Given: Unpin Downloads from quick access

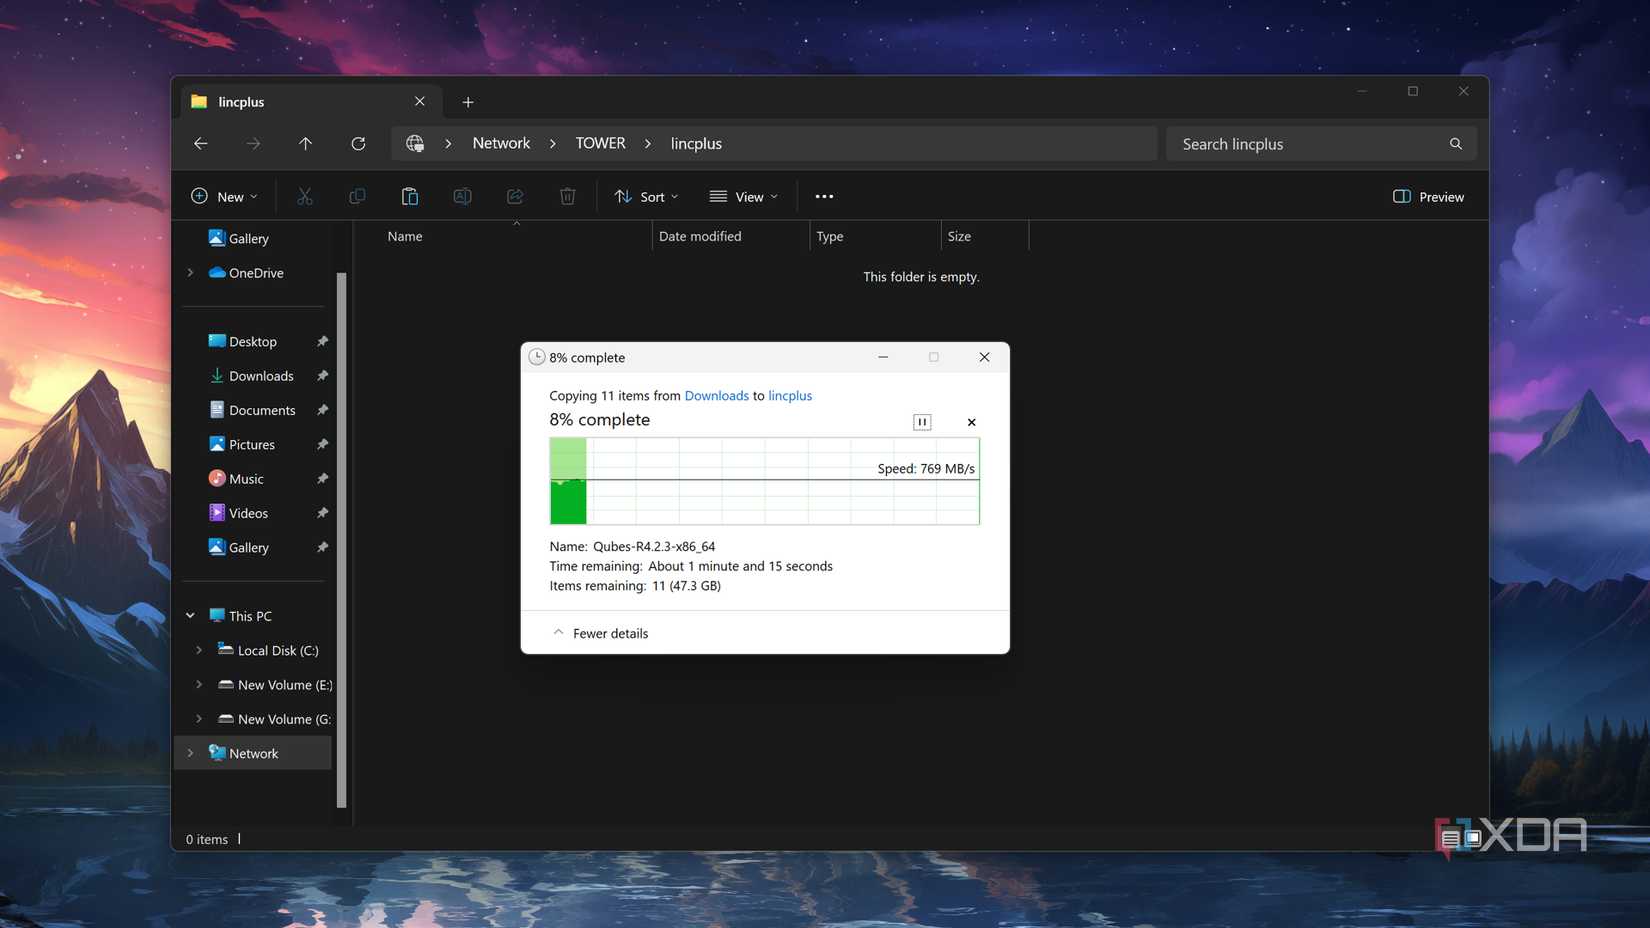Looking at the screenshot, I should (x=322, y=376).
